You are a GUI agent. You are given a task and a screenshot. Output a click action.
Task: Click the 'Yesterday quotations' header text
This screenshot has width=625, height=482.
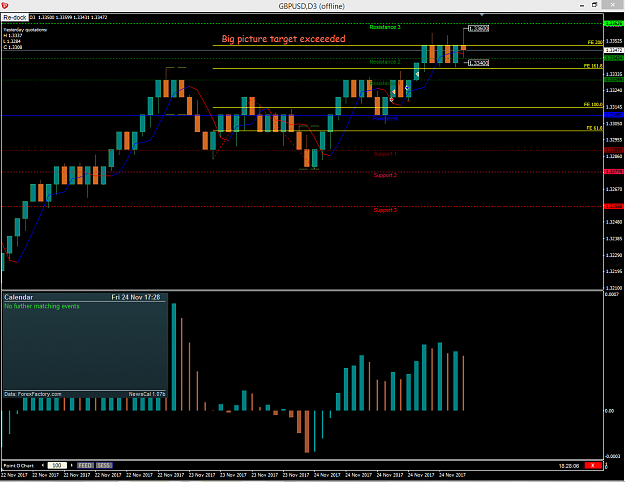(x=25, y=30)
